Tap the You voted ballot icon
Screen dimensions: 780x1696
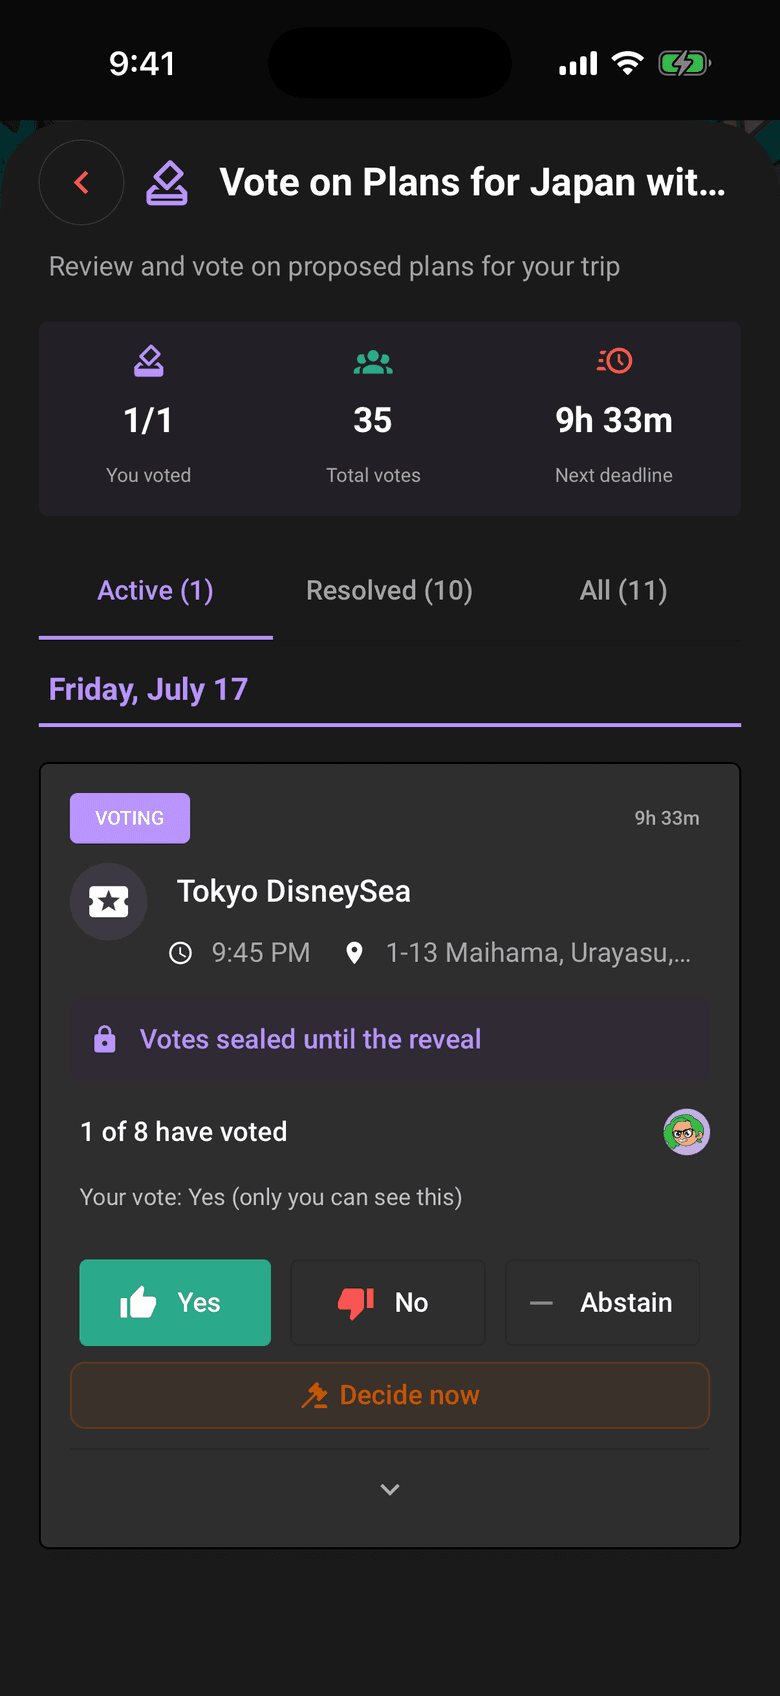(x=149, y=361)
